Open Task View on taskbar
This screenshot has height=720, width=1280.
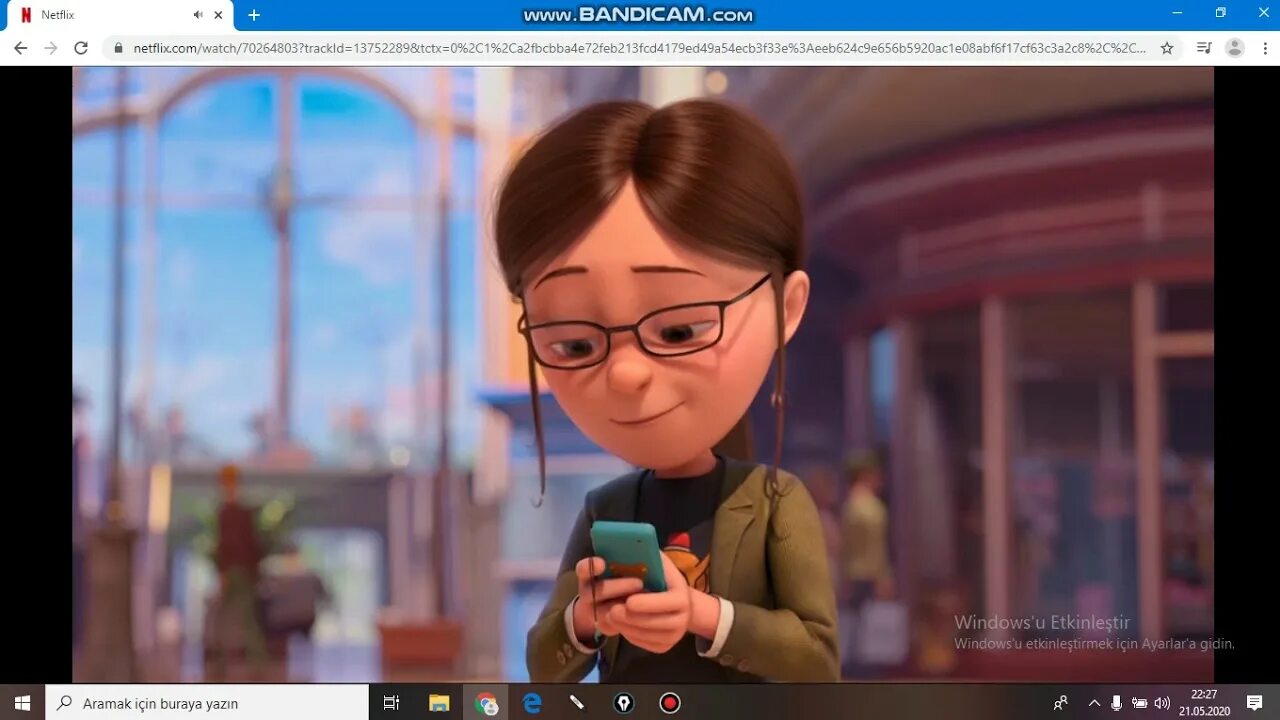pos(391,703)
